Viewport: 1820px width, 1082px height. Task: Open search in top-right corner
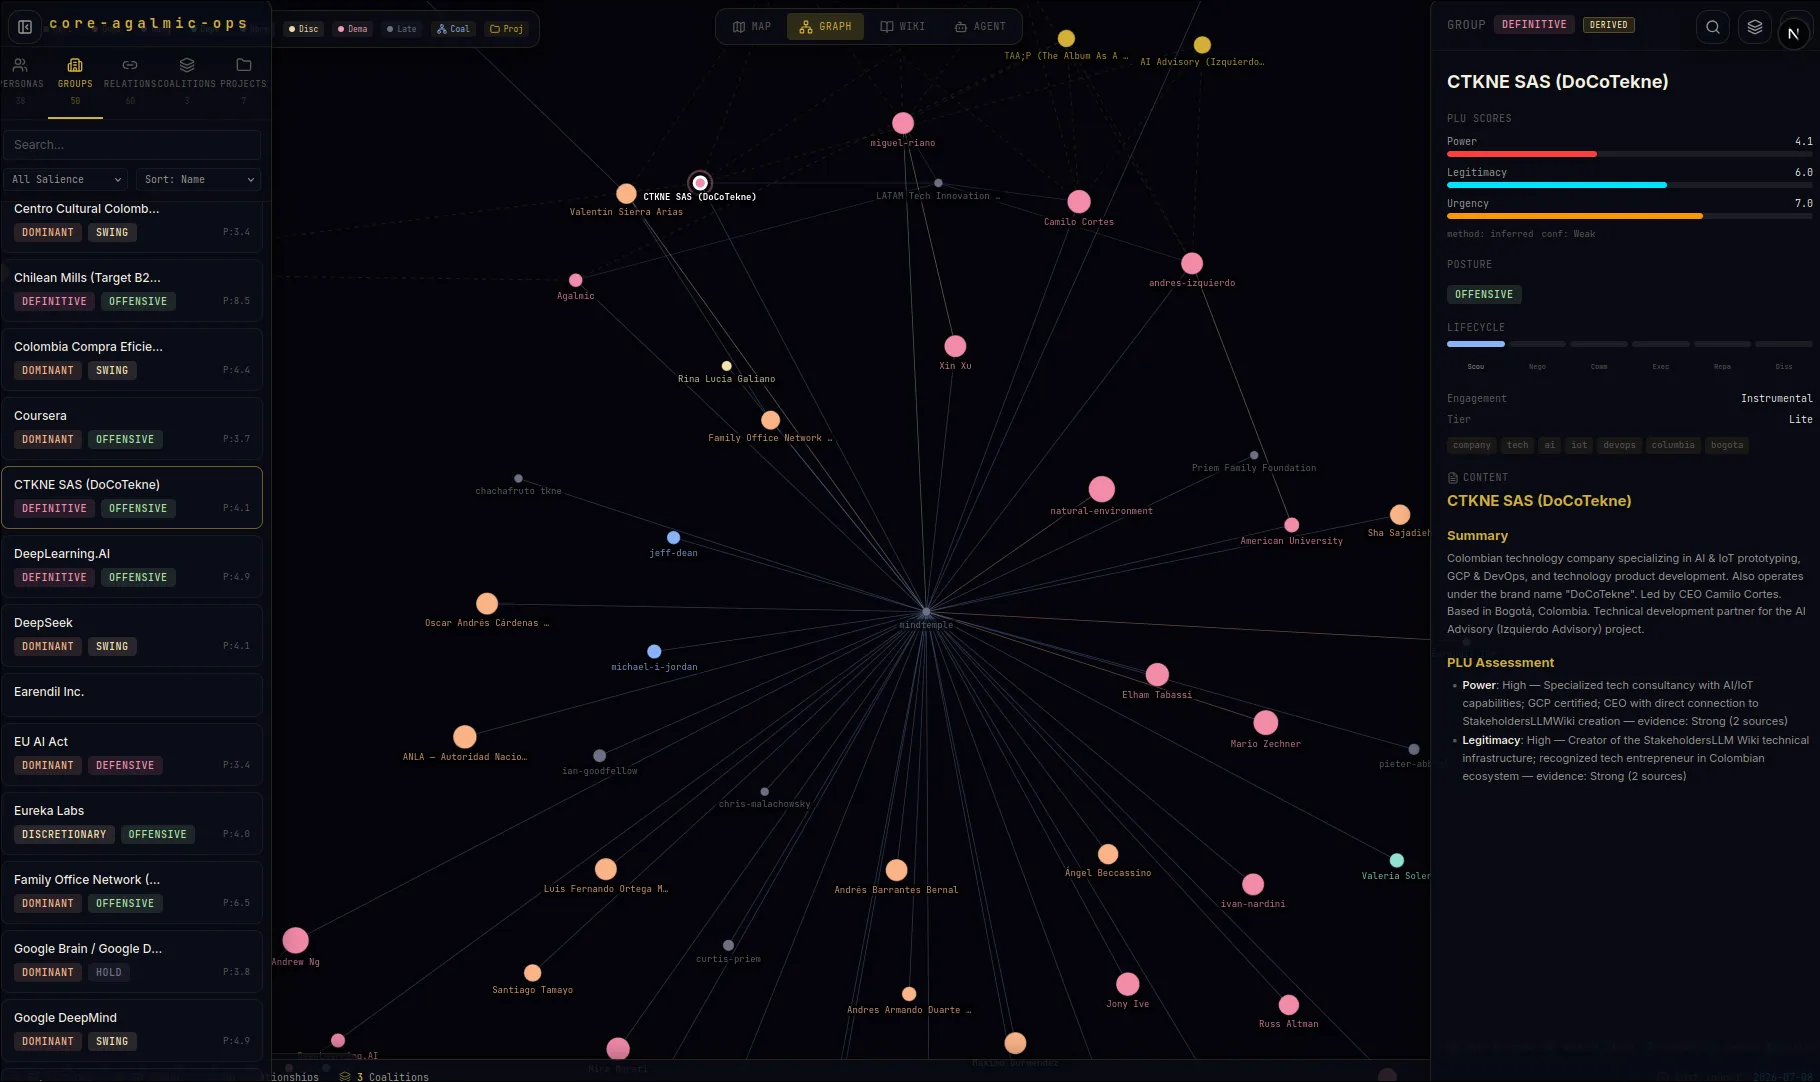(1713, 27)
